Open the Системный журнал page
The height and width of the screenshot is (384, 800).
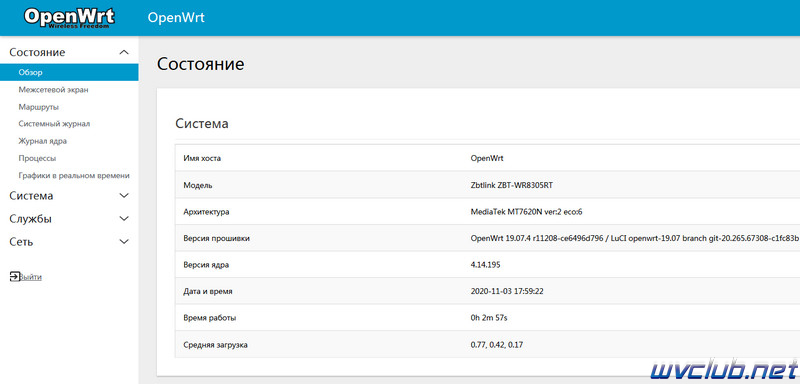click(54, 124)
